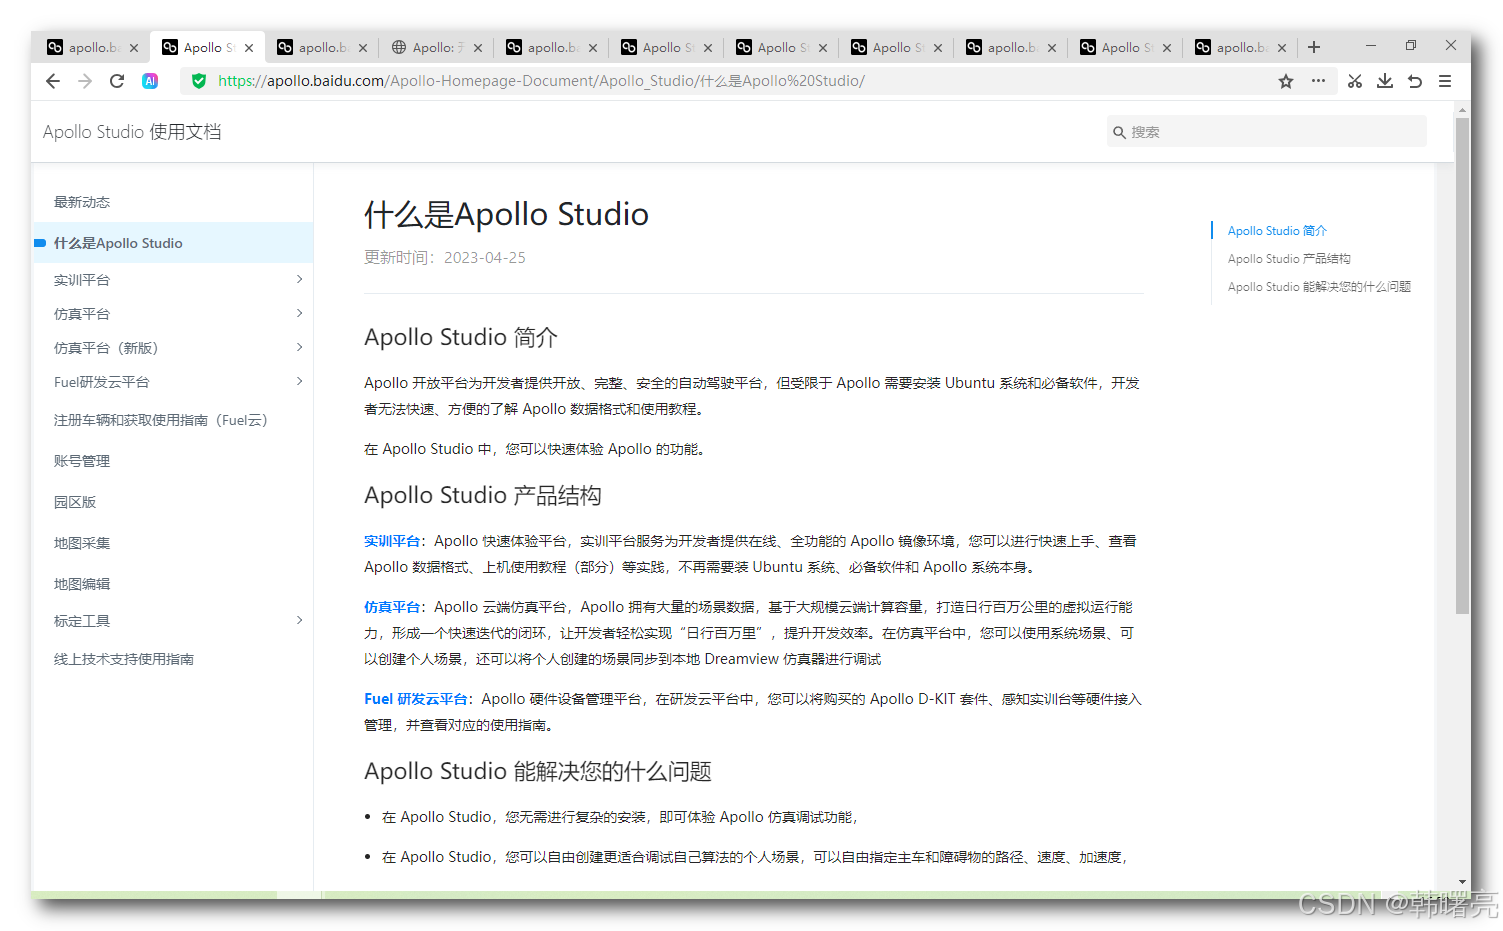Viewport: 1503px width, 931px height.
Task: Click the search magnifier icon in docs header
Action: pyautogui.click(x=1119, y=132)
